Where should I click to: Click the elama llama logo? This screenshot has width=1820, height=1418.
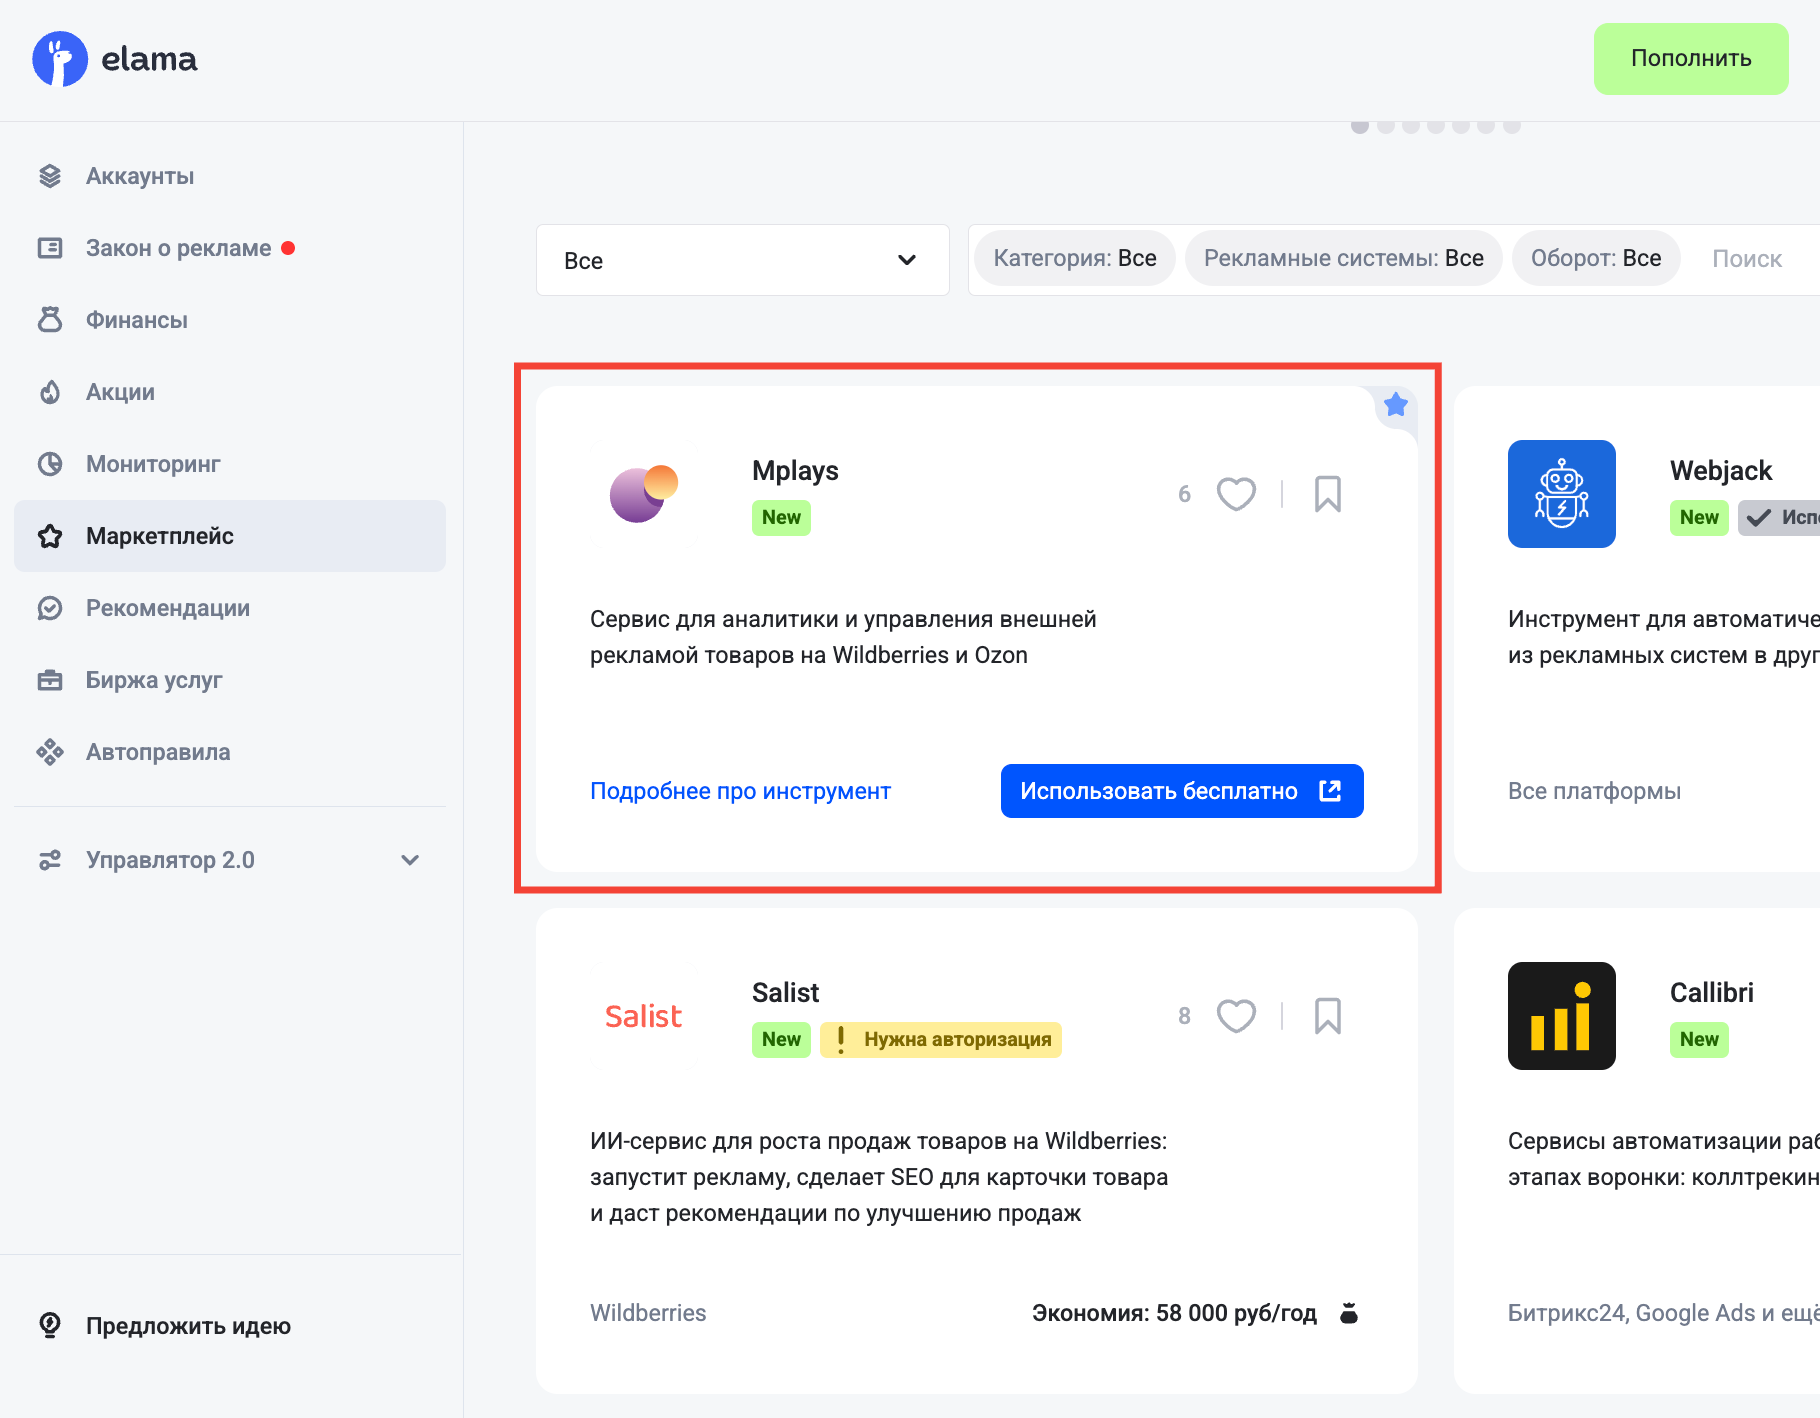tap(60, 59)
